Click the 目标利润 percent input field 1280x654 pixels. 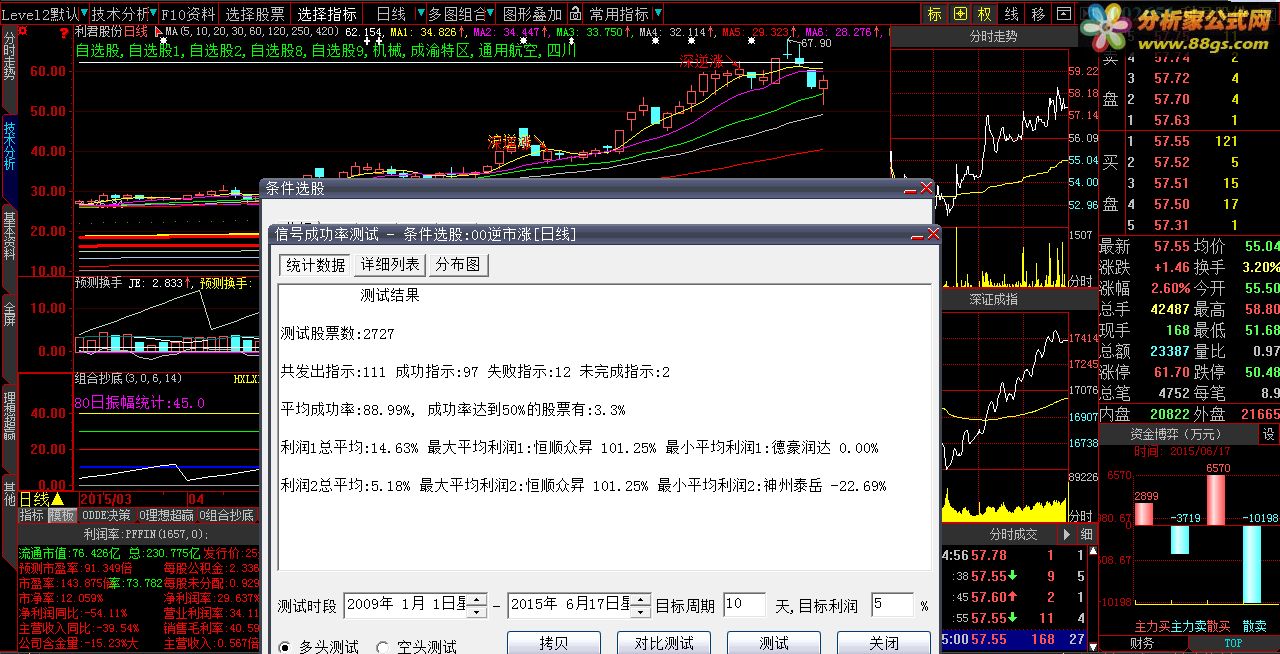click(x=892, y=604)
